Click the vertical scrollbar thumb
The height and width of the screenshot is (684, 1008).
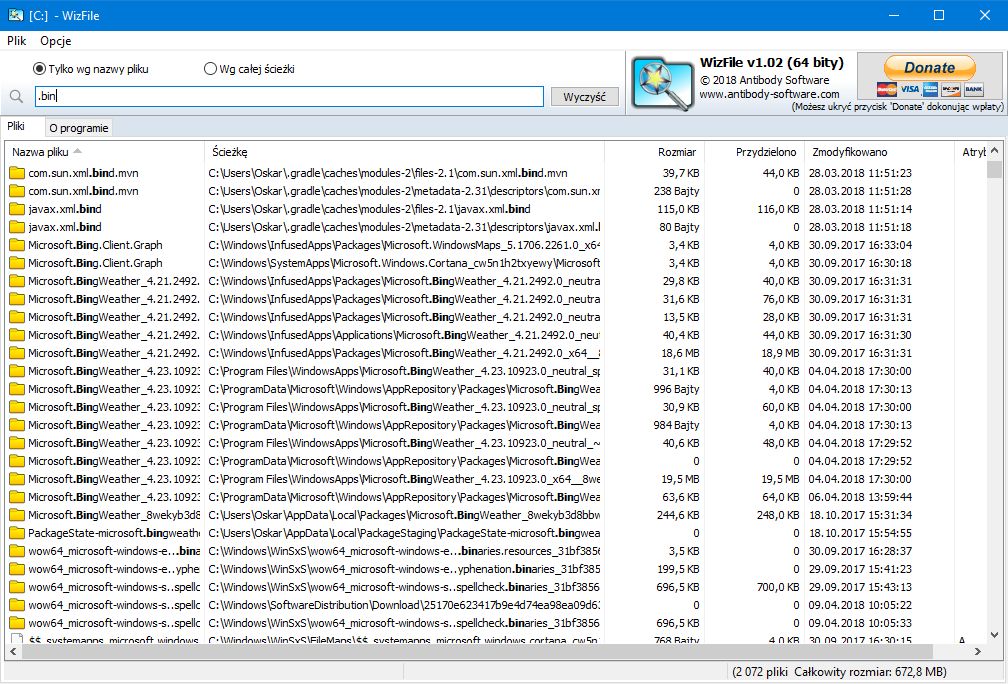pos(994,169)
